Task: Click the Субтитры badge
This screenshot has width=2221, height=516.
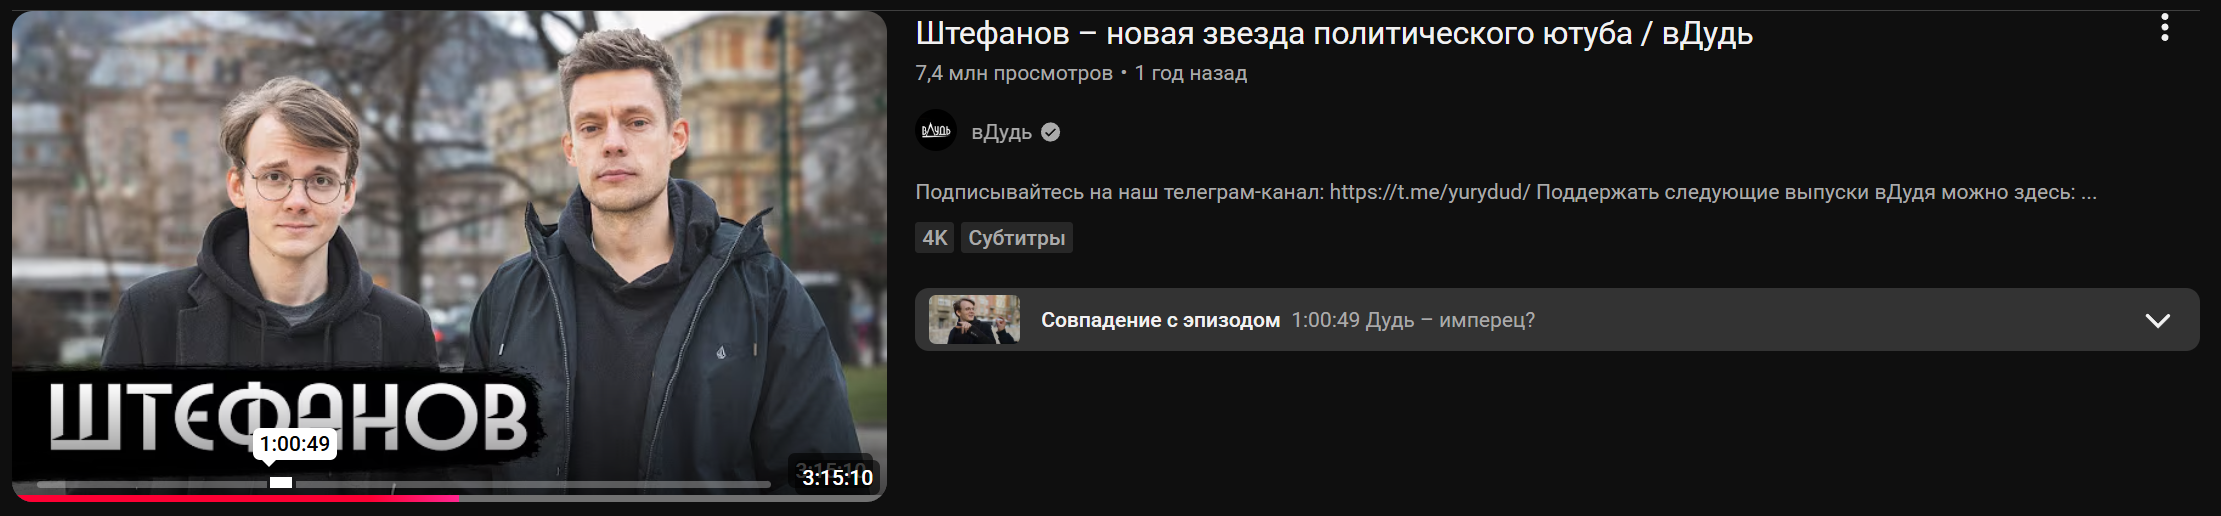Action: click(1017, 238)
